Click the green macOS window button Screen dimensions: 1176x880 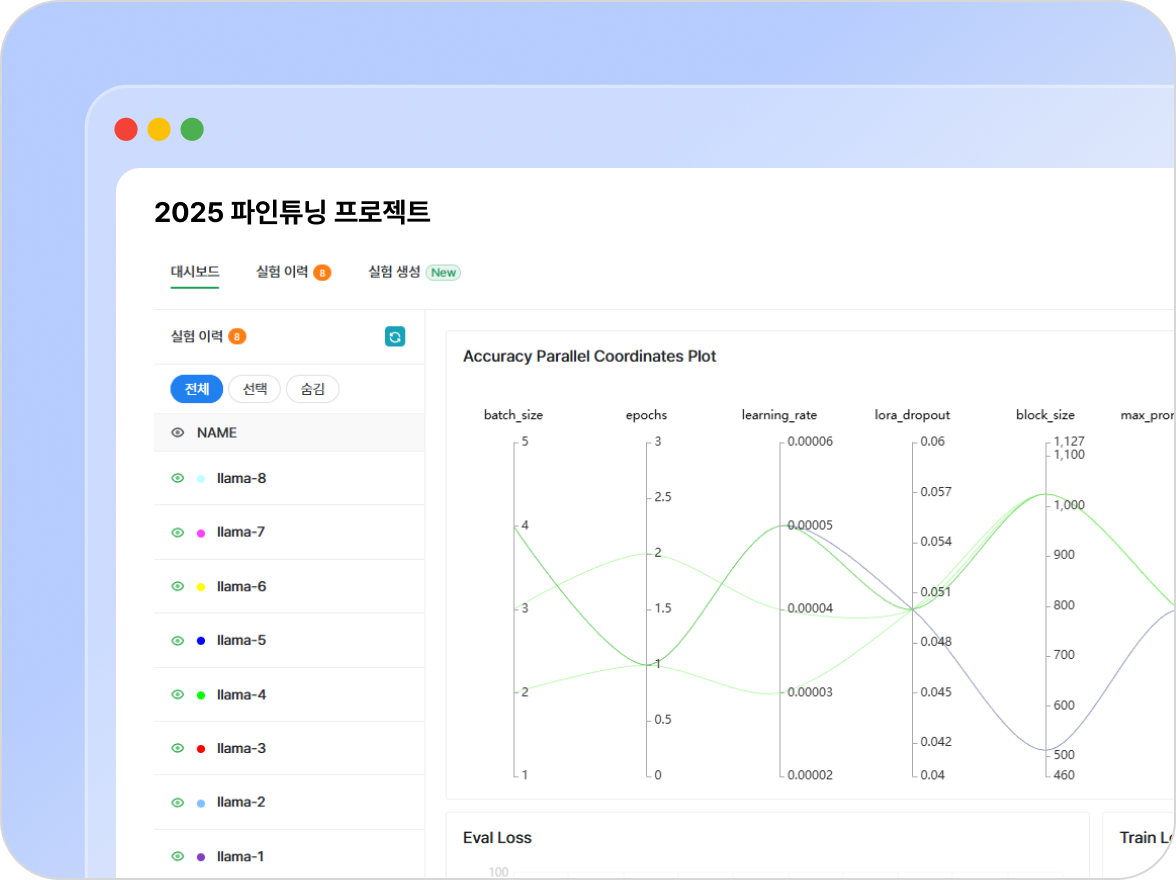click(x=192, y=129)
